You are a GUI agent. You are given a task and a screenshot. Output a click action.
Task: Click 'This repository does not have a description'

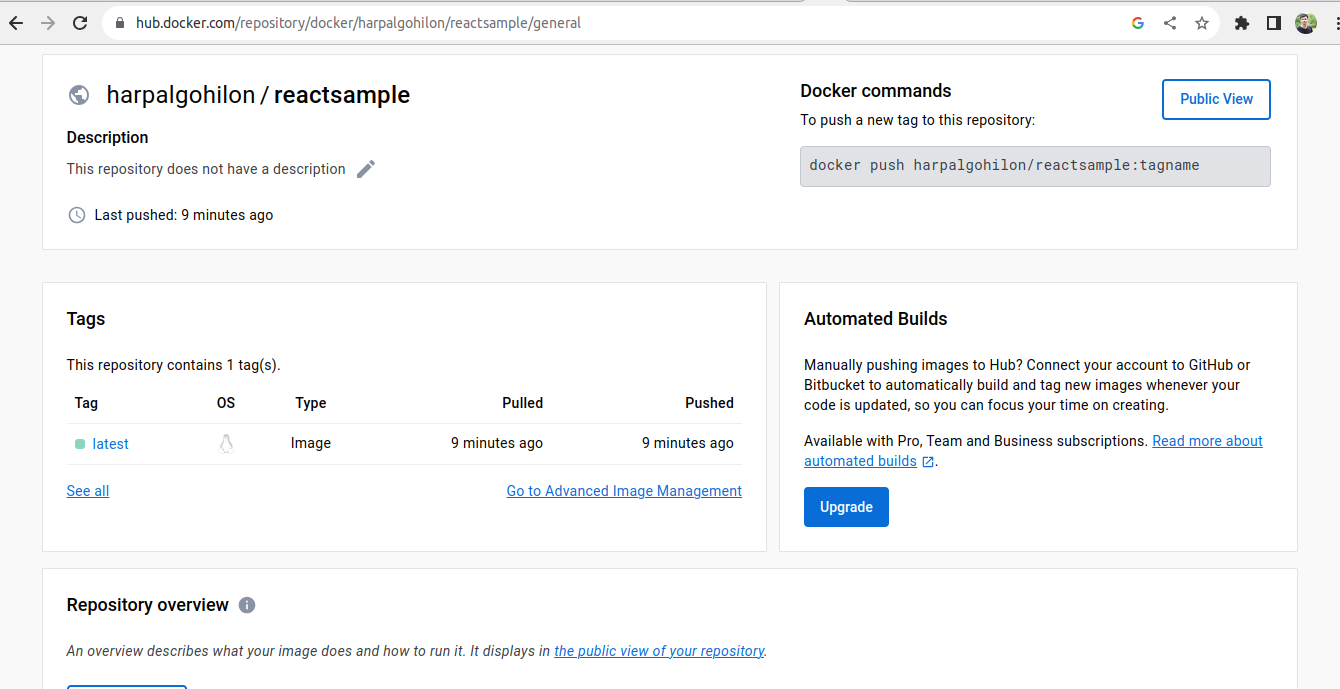[206, 169]
